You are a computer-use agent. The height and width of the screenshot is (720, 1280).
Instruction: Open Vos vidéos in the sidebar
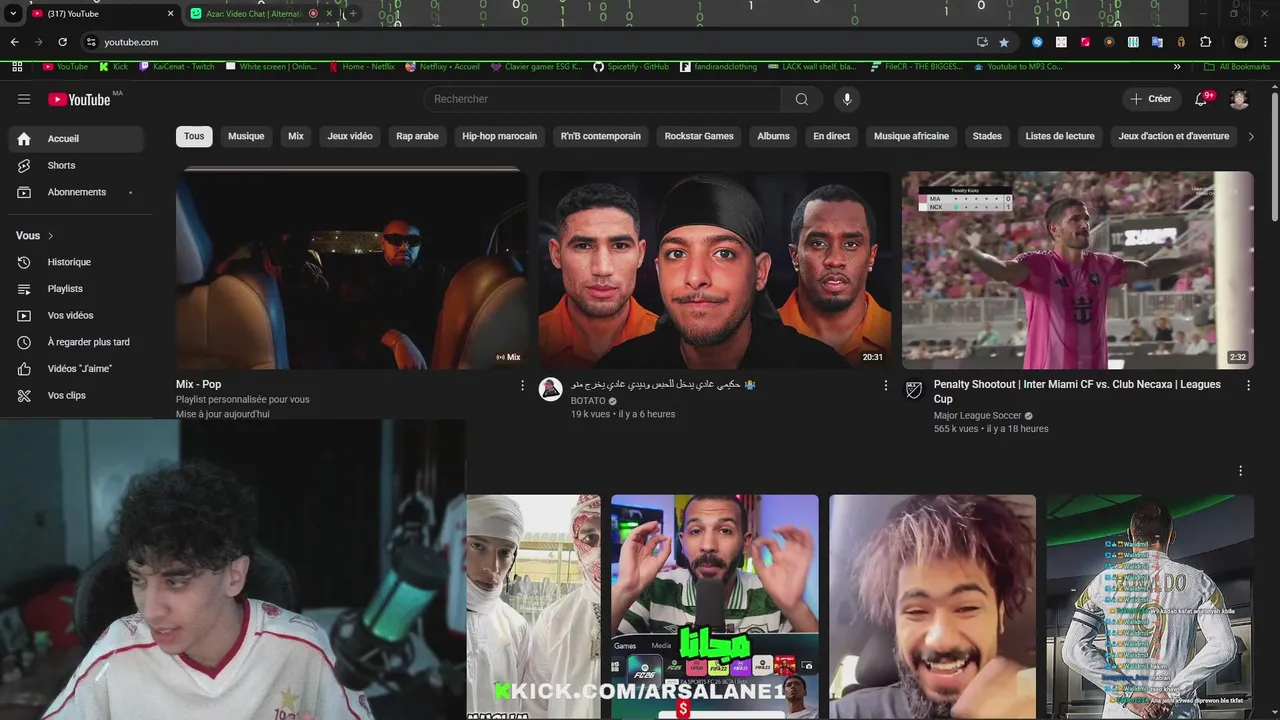click(76, 315)
